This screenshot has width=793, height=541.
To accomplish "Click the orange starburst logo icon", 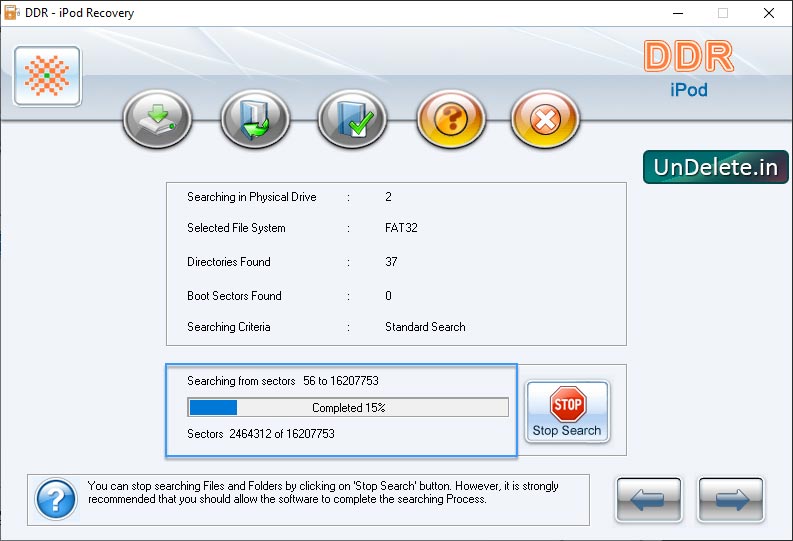I will click(x=48, y=76).
